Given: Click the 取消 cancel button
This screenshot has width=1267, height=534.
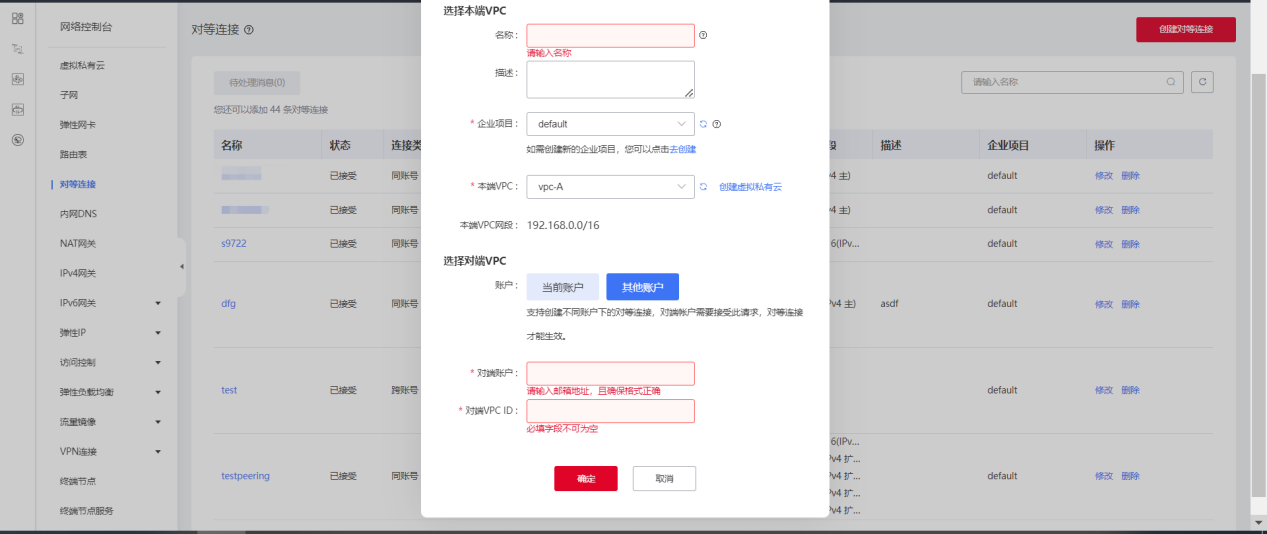Looking at the screenshot, I should point(664,479).
